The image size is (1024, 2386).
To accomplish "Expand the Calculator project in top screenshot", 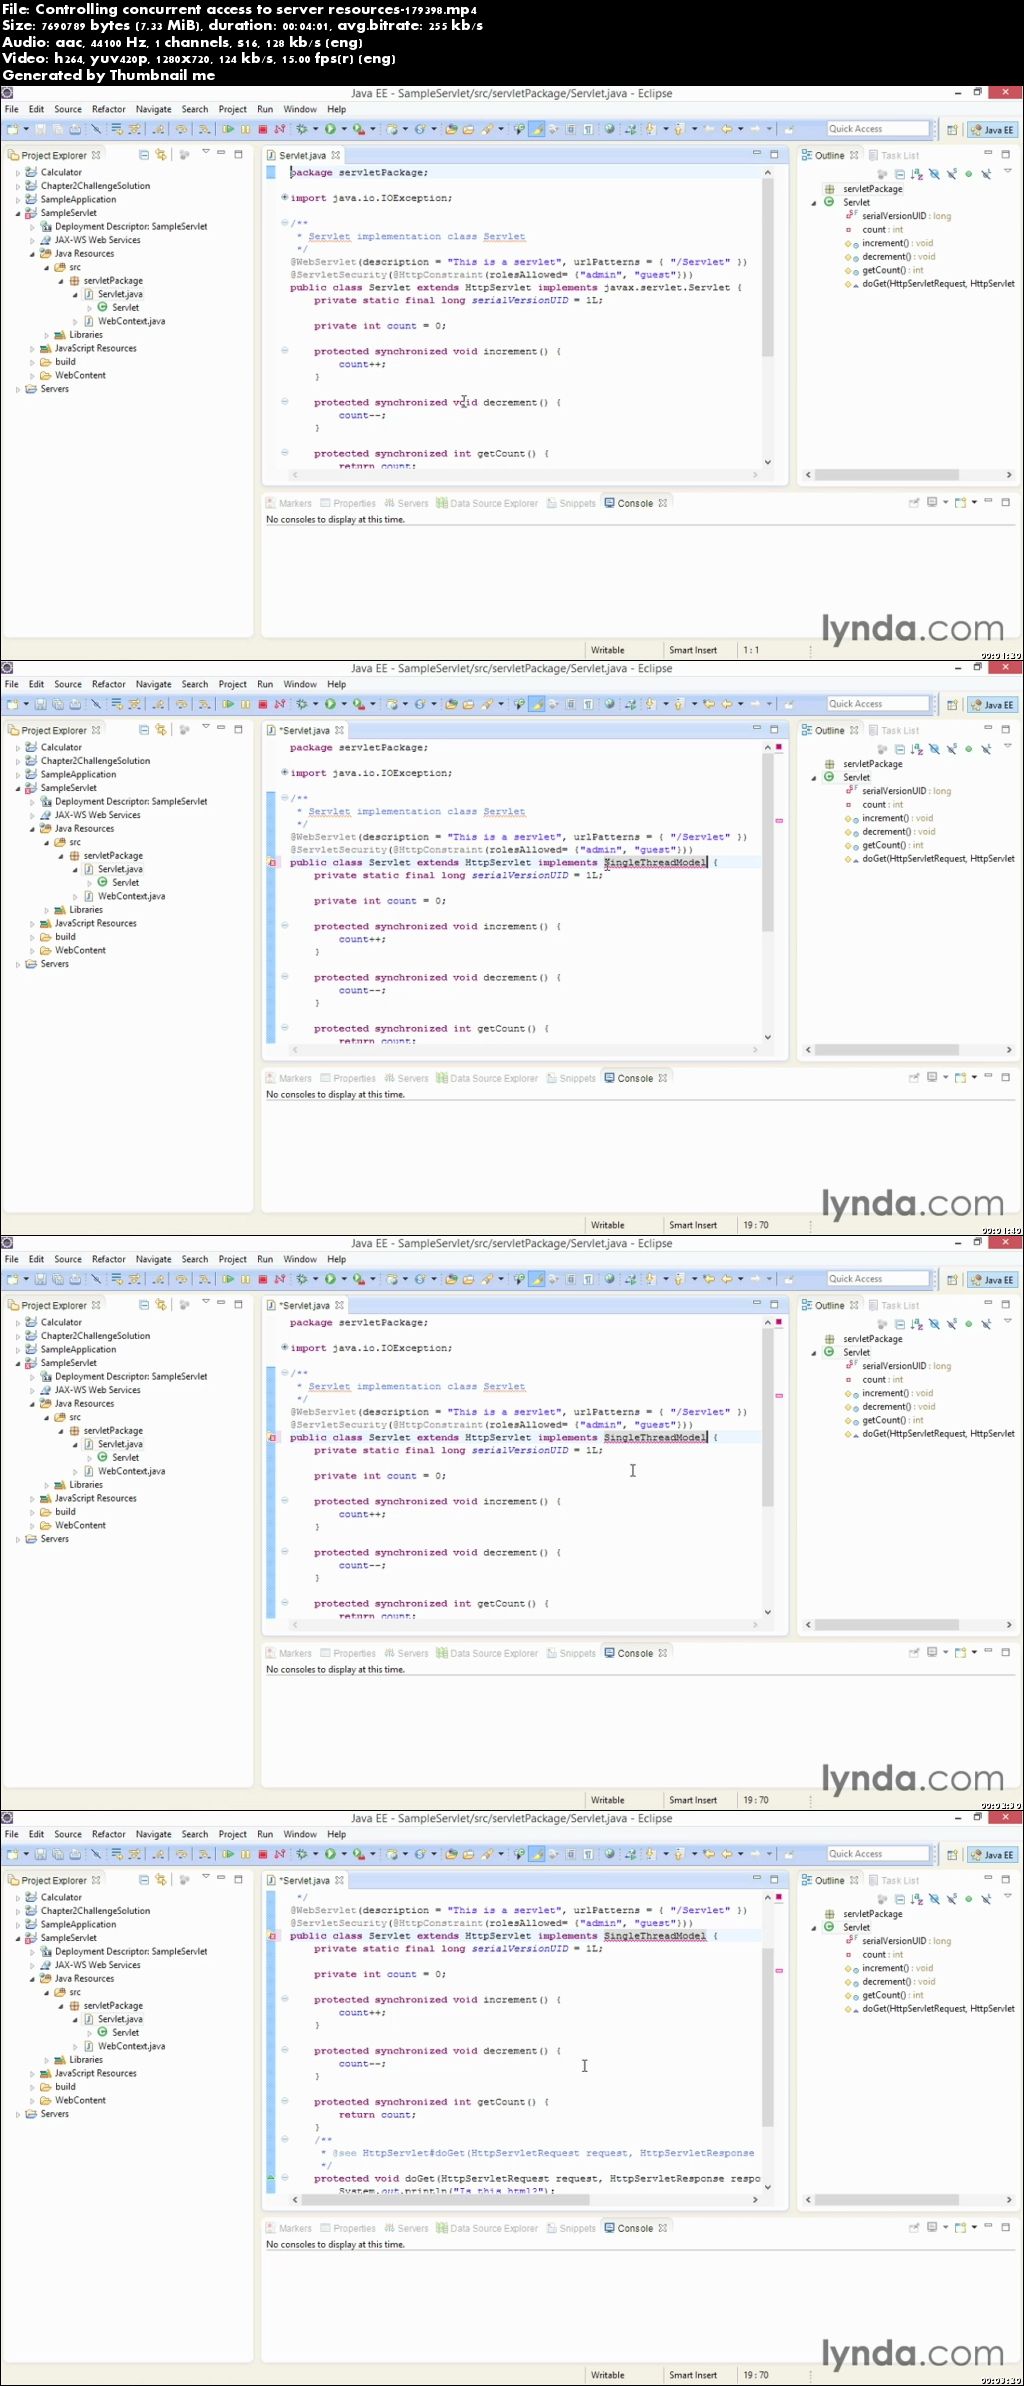I will click(x=17, y=173).
